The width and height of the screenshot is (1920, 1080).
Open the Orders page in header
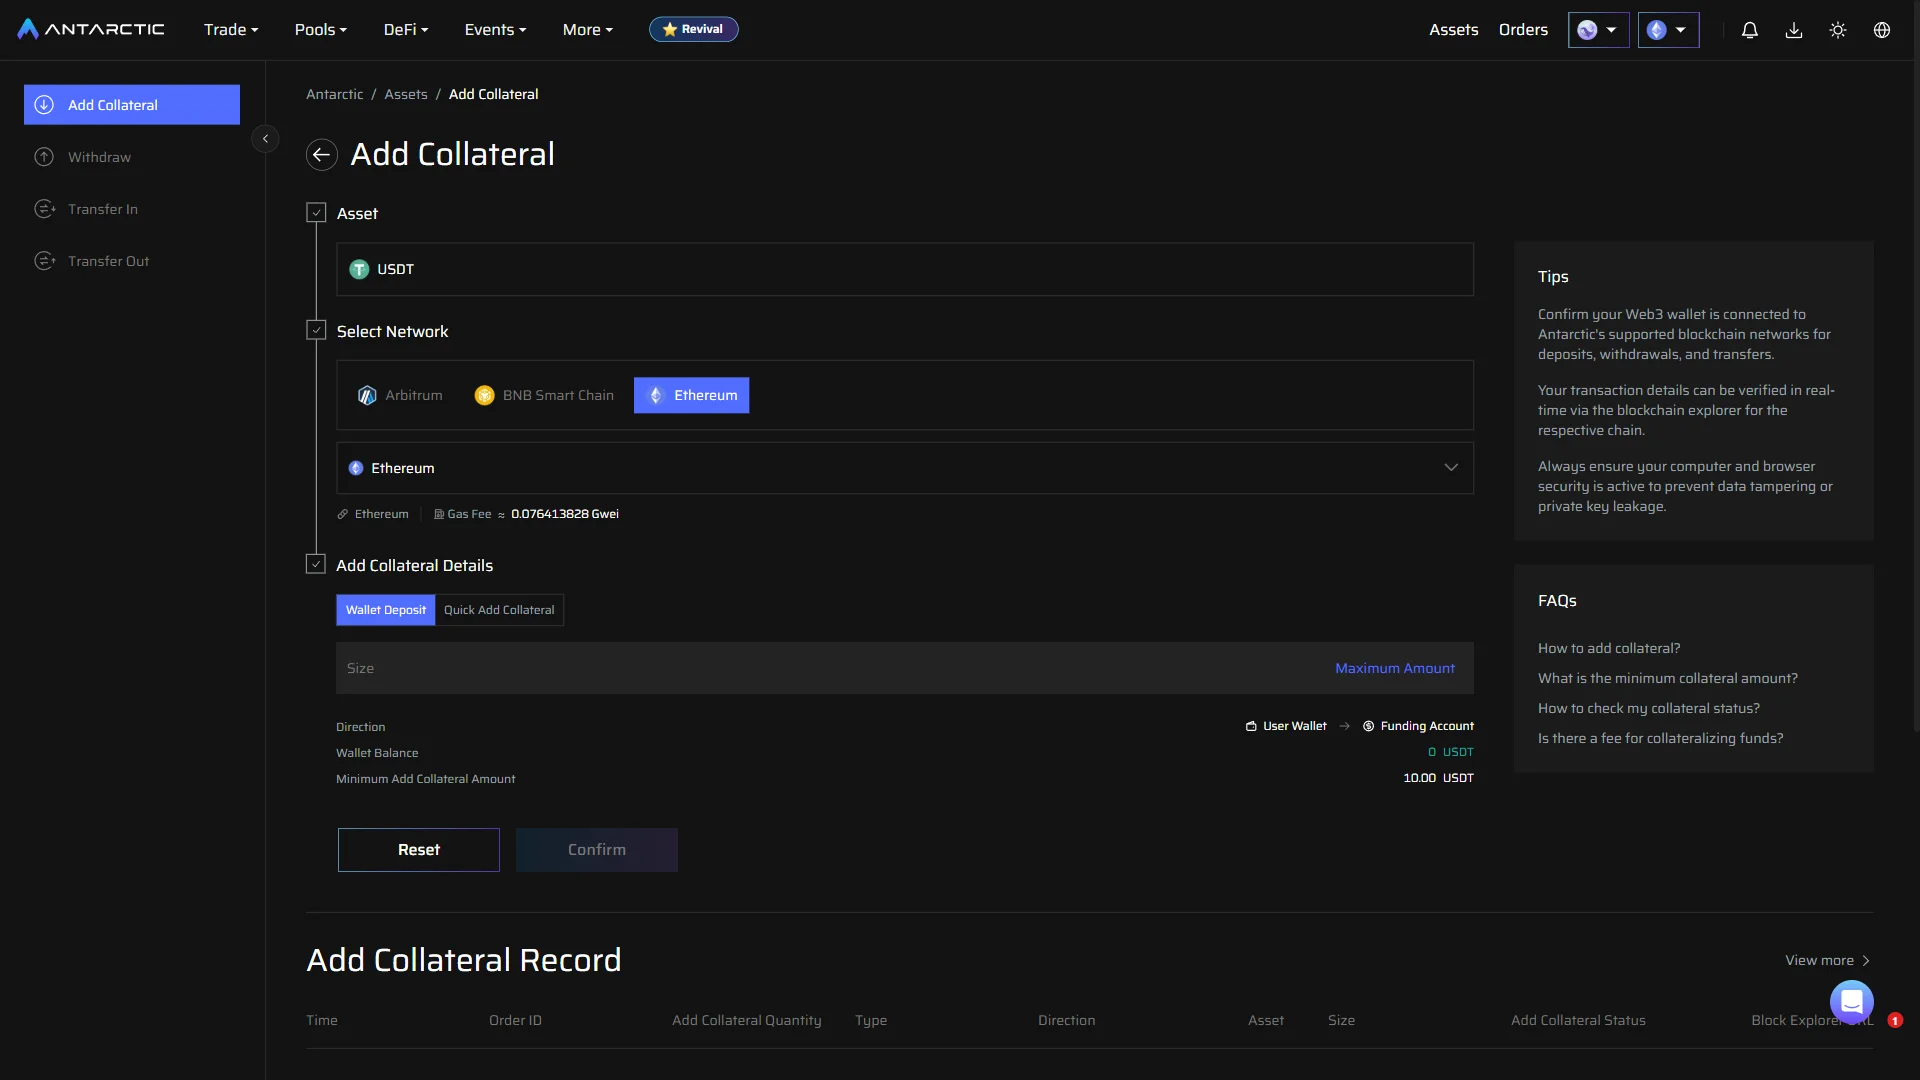(x=1523, y=30)
